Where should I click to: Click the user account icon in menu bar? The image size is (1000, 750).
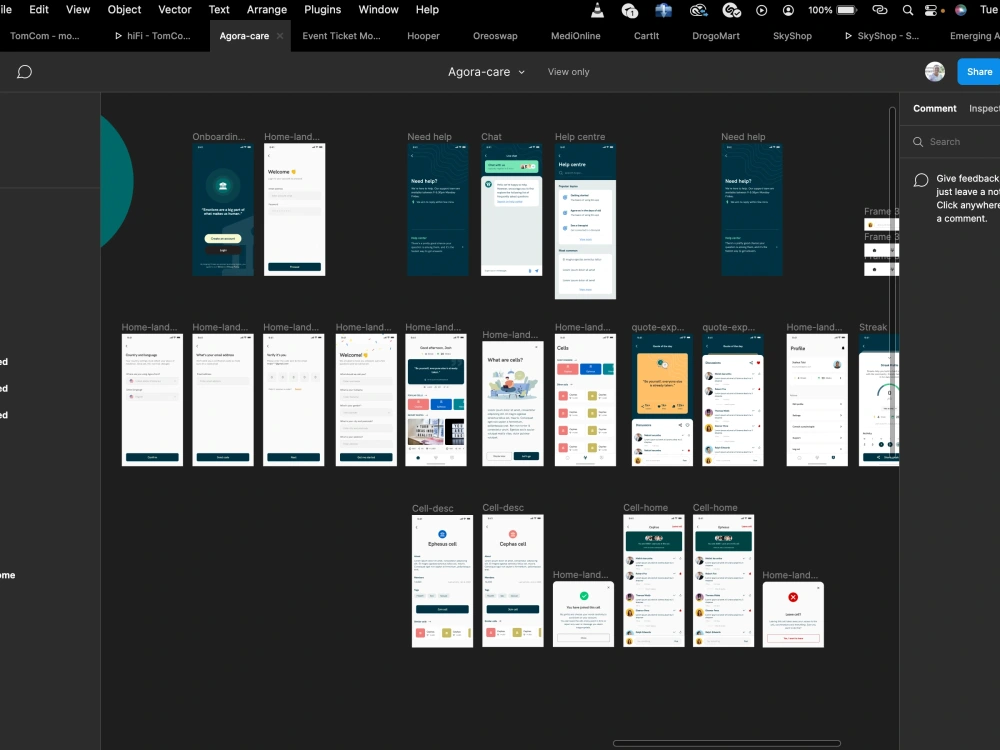(788, 10)
